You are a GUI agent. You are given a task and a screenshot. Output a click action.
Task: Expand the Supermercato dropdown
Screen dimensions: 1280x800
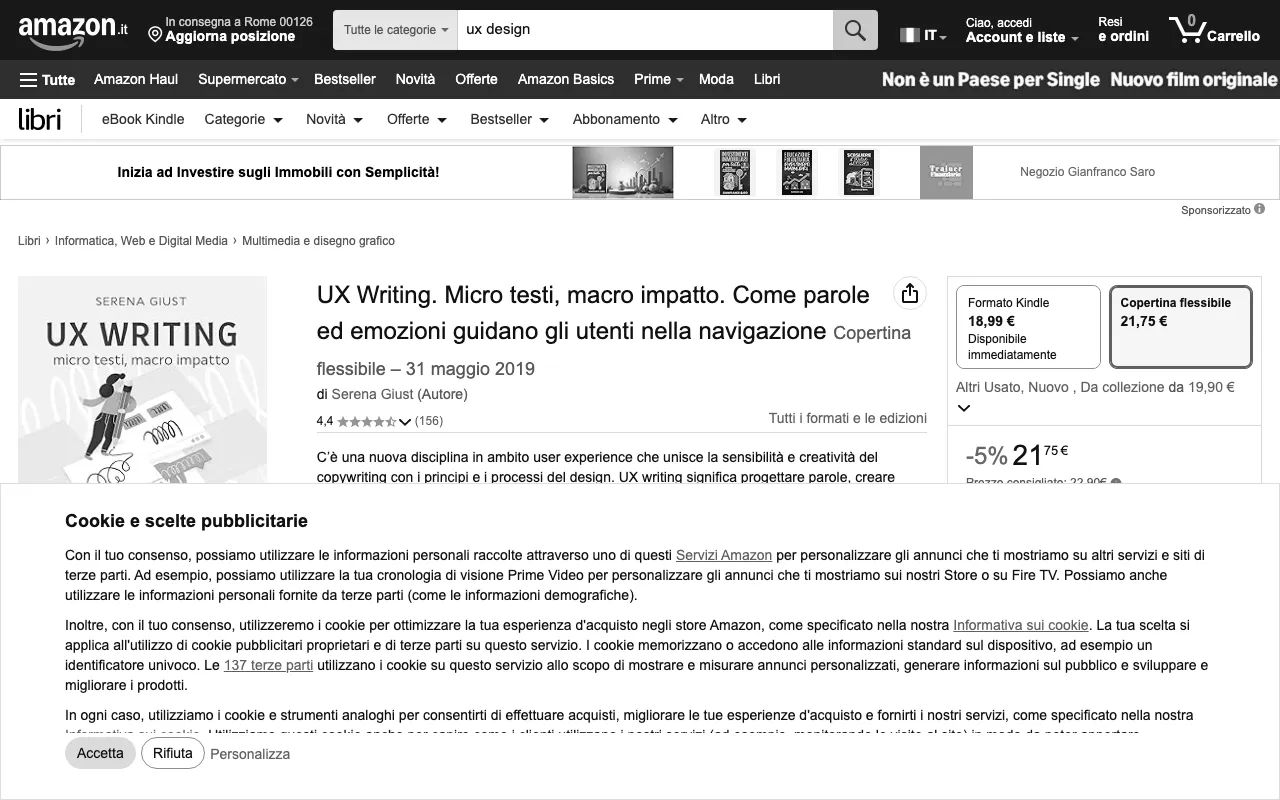point(248,79)
